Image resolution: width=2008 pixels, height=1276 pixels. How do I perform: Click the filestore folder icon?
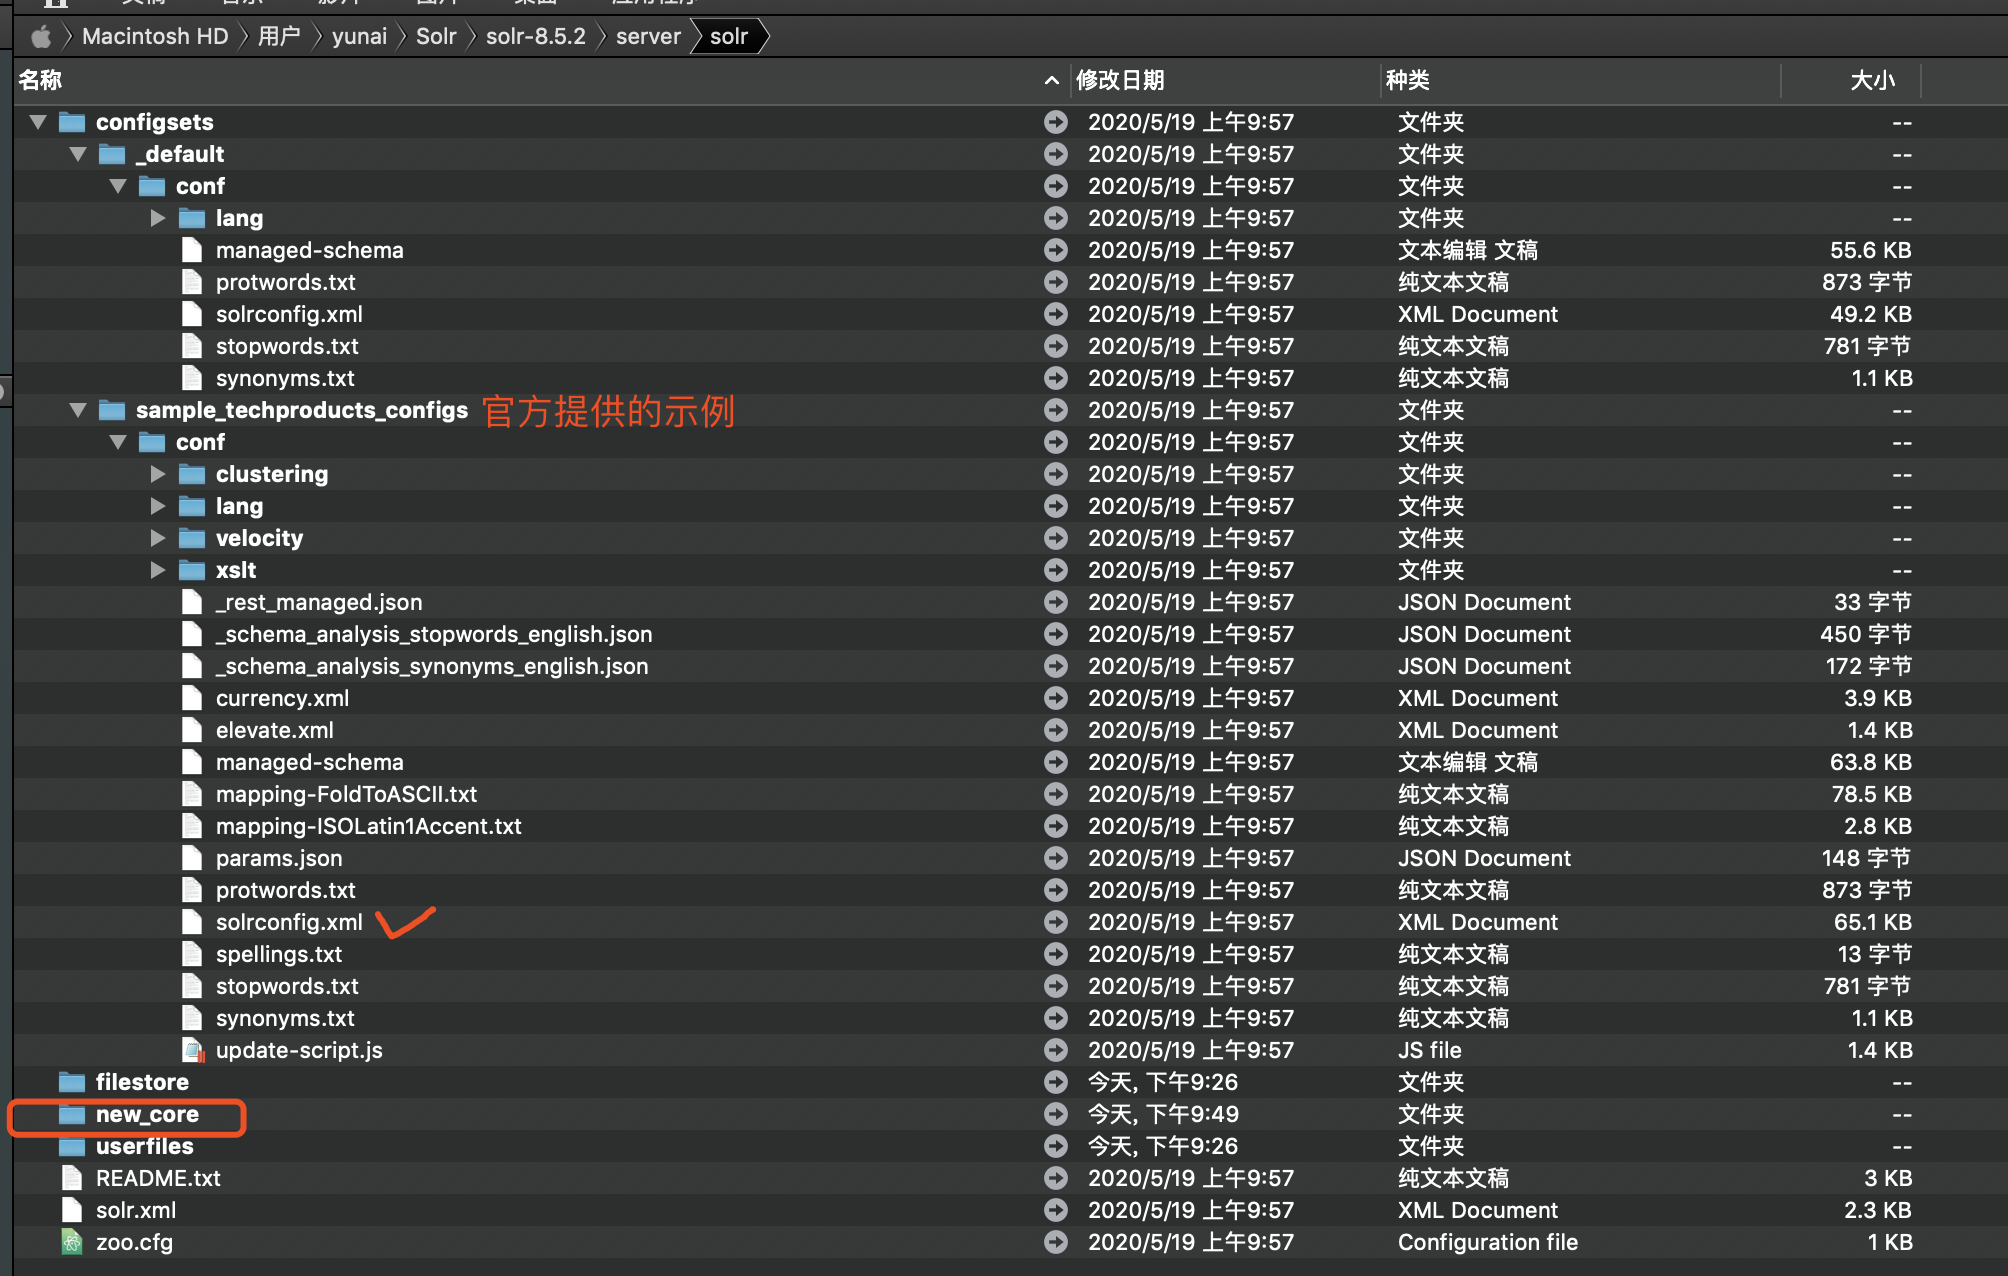72,1082
